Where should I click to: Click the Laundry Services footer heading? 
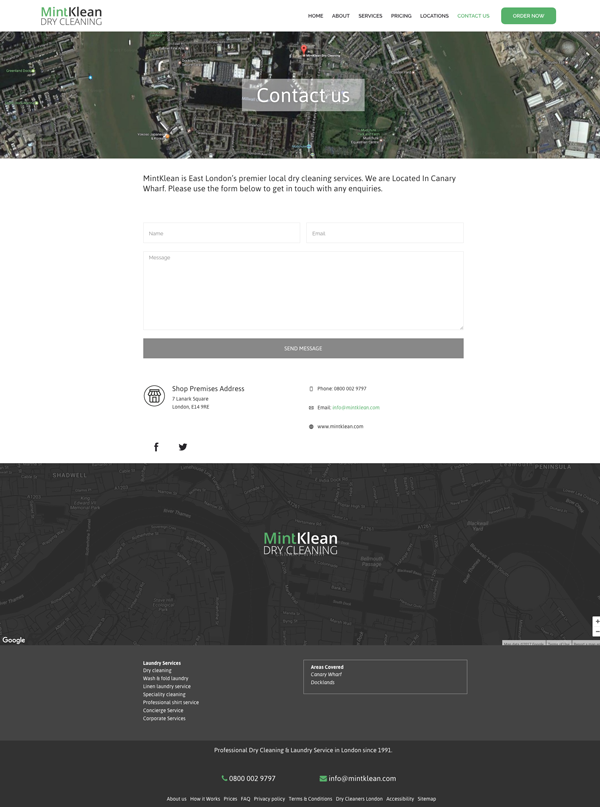[162, 663]
